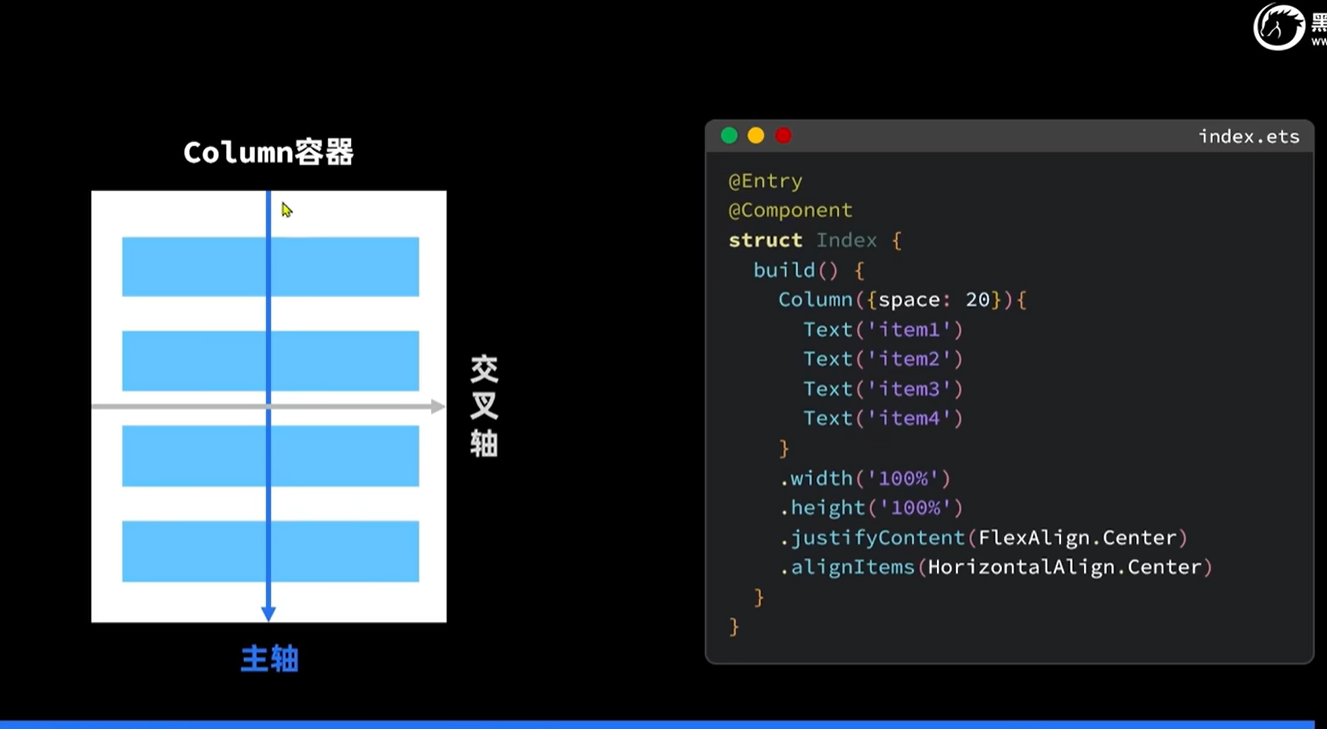Click the index.ets file title
Viewport: 1327px width, 729px height.
click(x=1248, y=137)
